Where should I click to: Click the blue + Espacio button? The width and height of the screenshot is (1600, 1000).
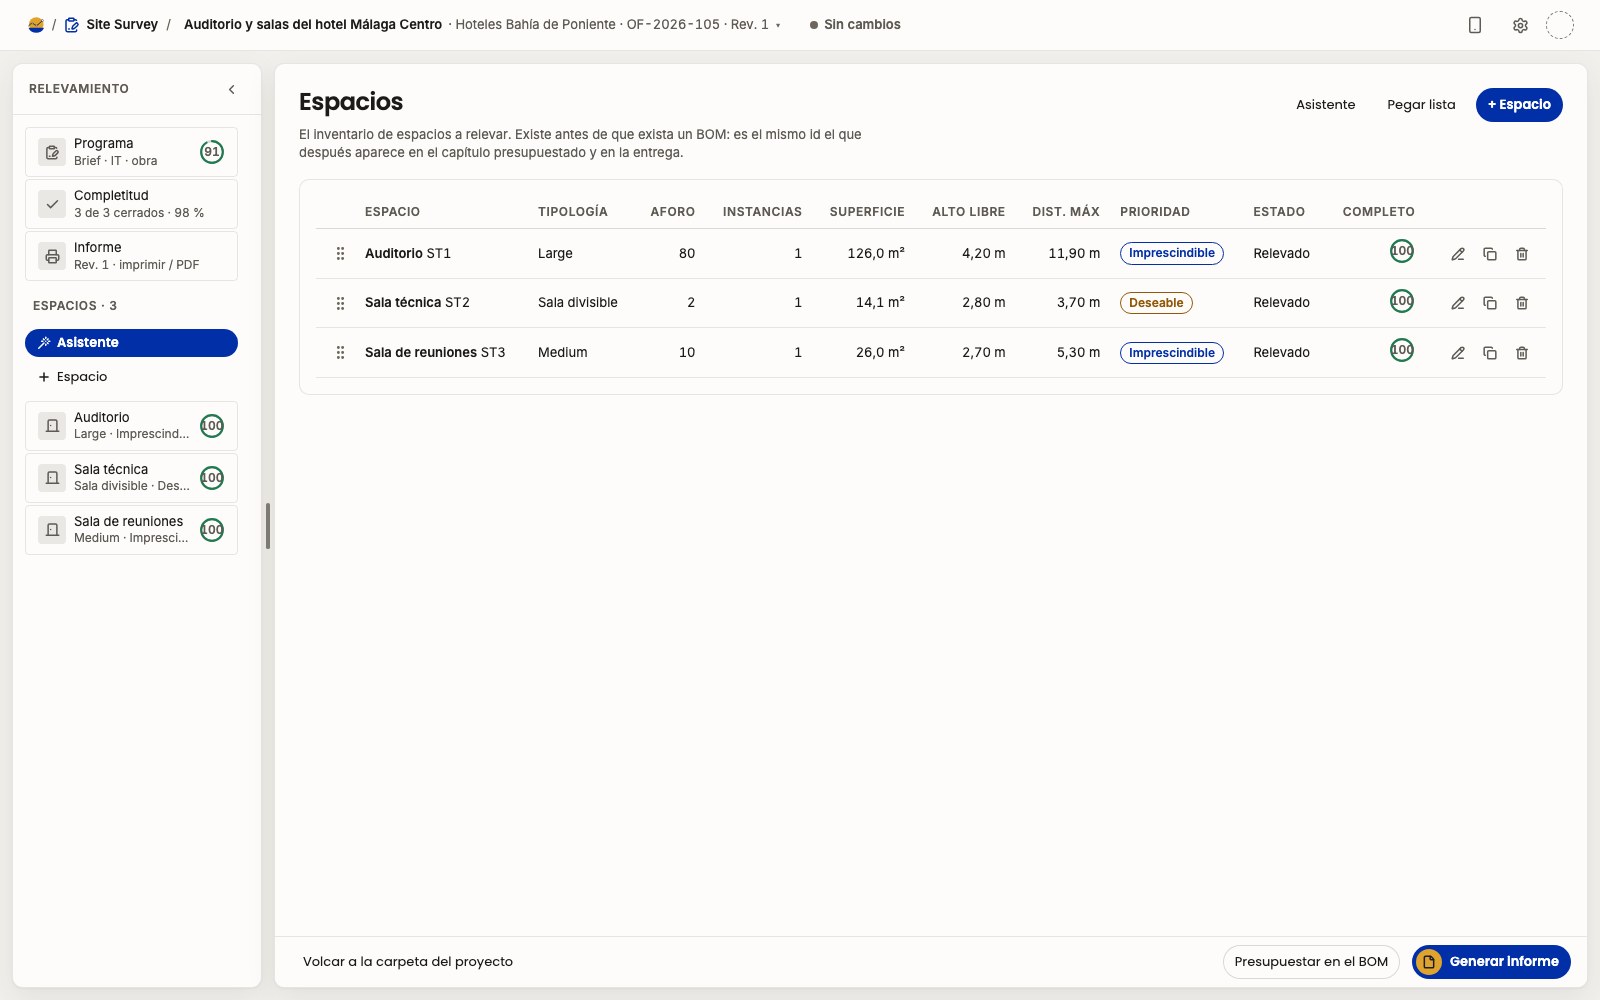tap(1519, 105)
